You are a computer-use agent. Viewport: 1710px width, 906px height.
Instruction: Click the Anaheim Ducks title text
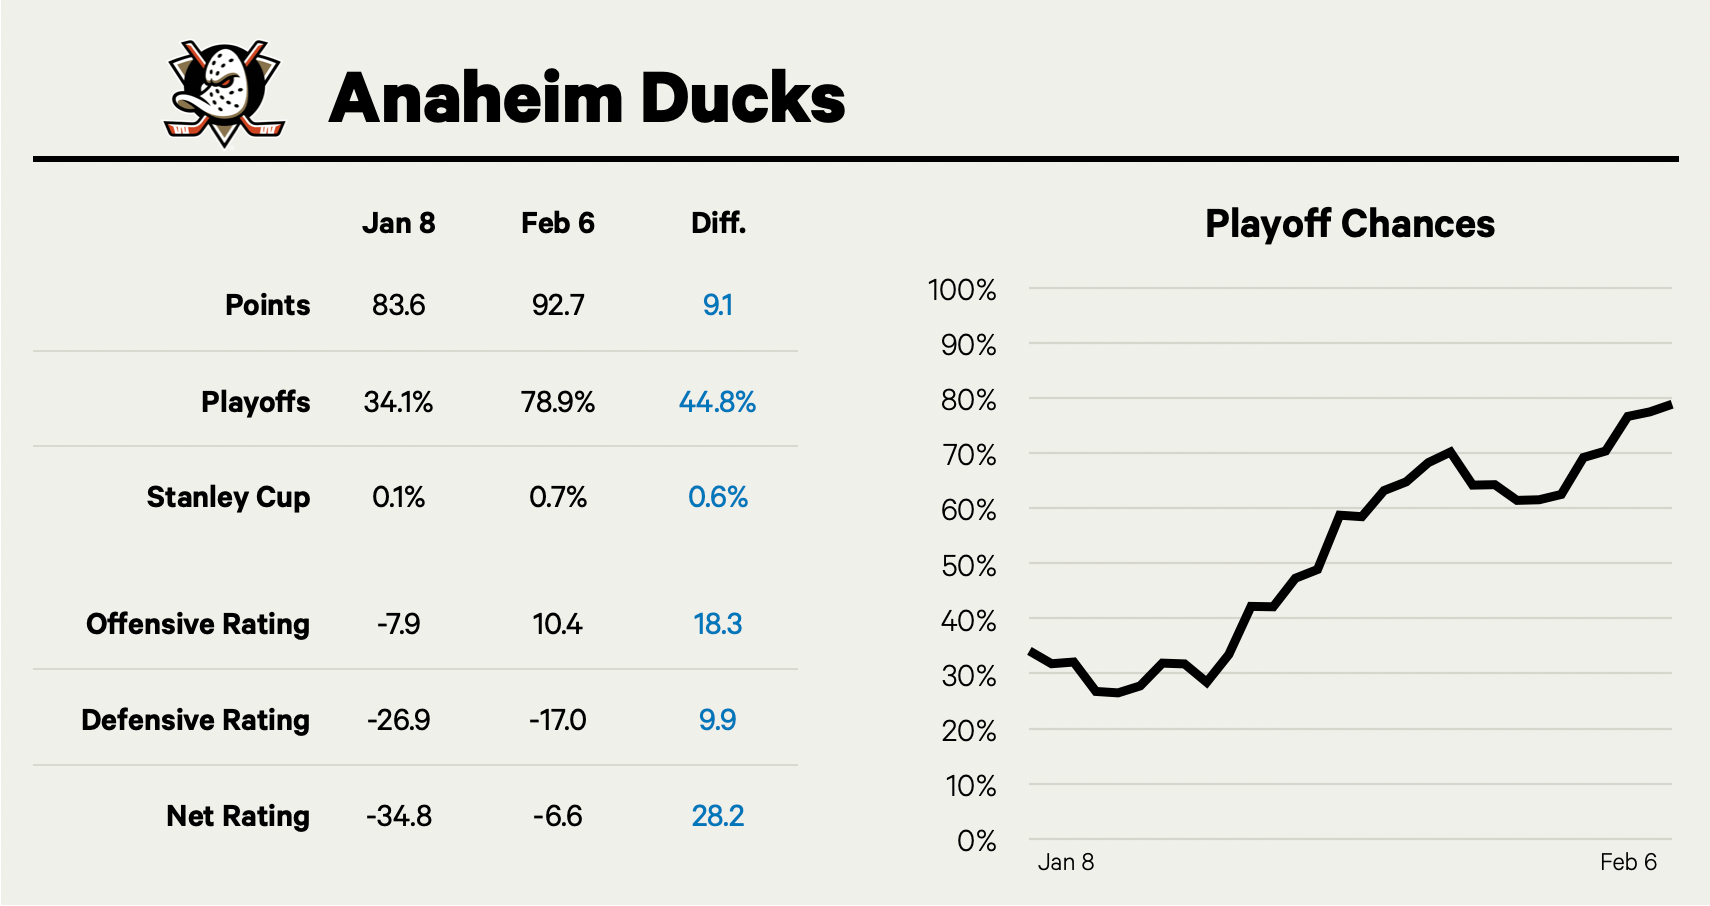[587, 98]
